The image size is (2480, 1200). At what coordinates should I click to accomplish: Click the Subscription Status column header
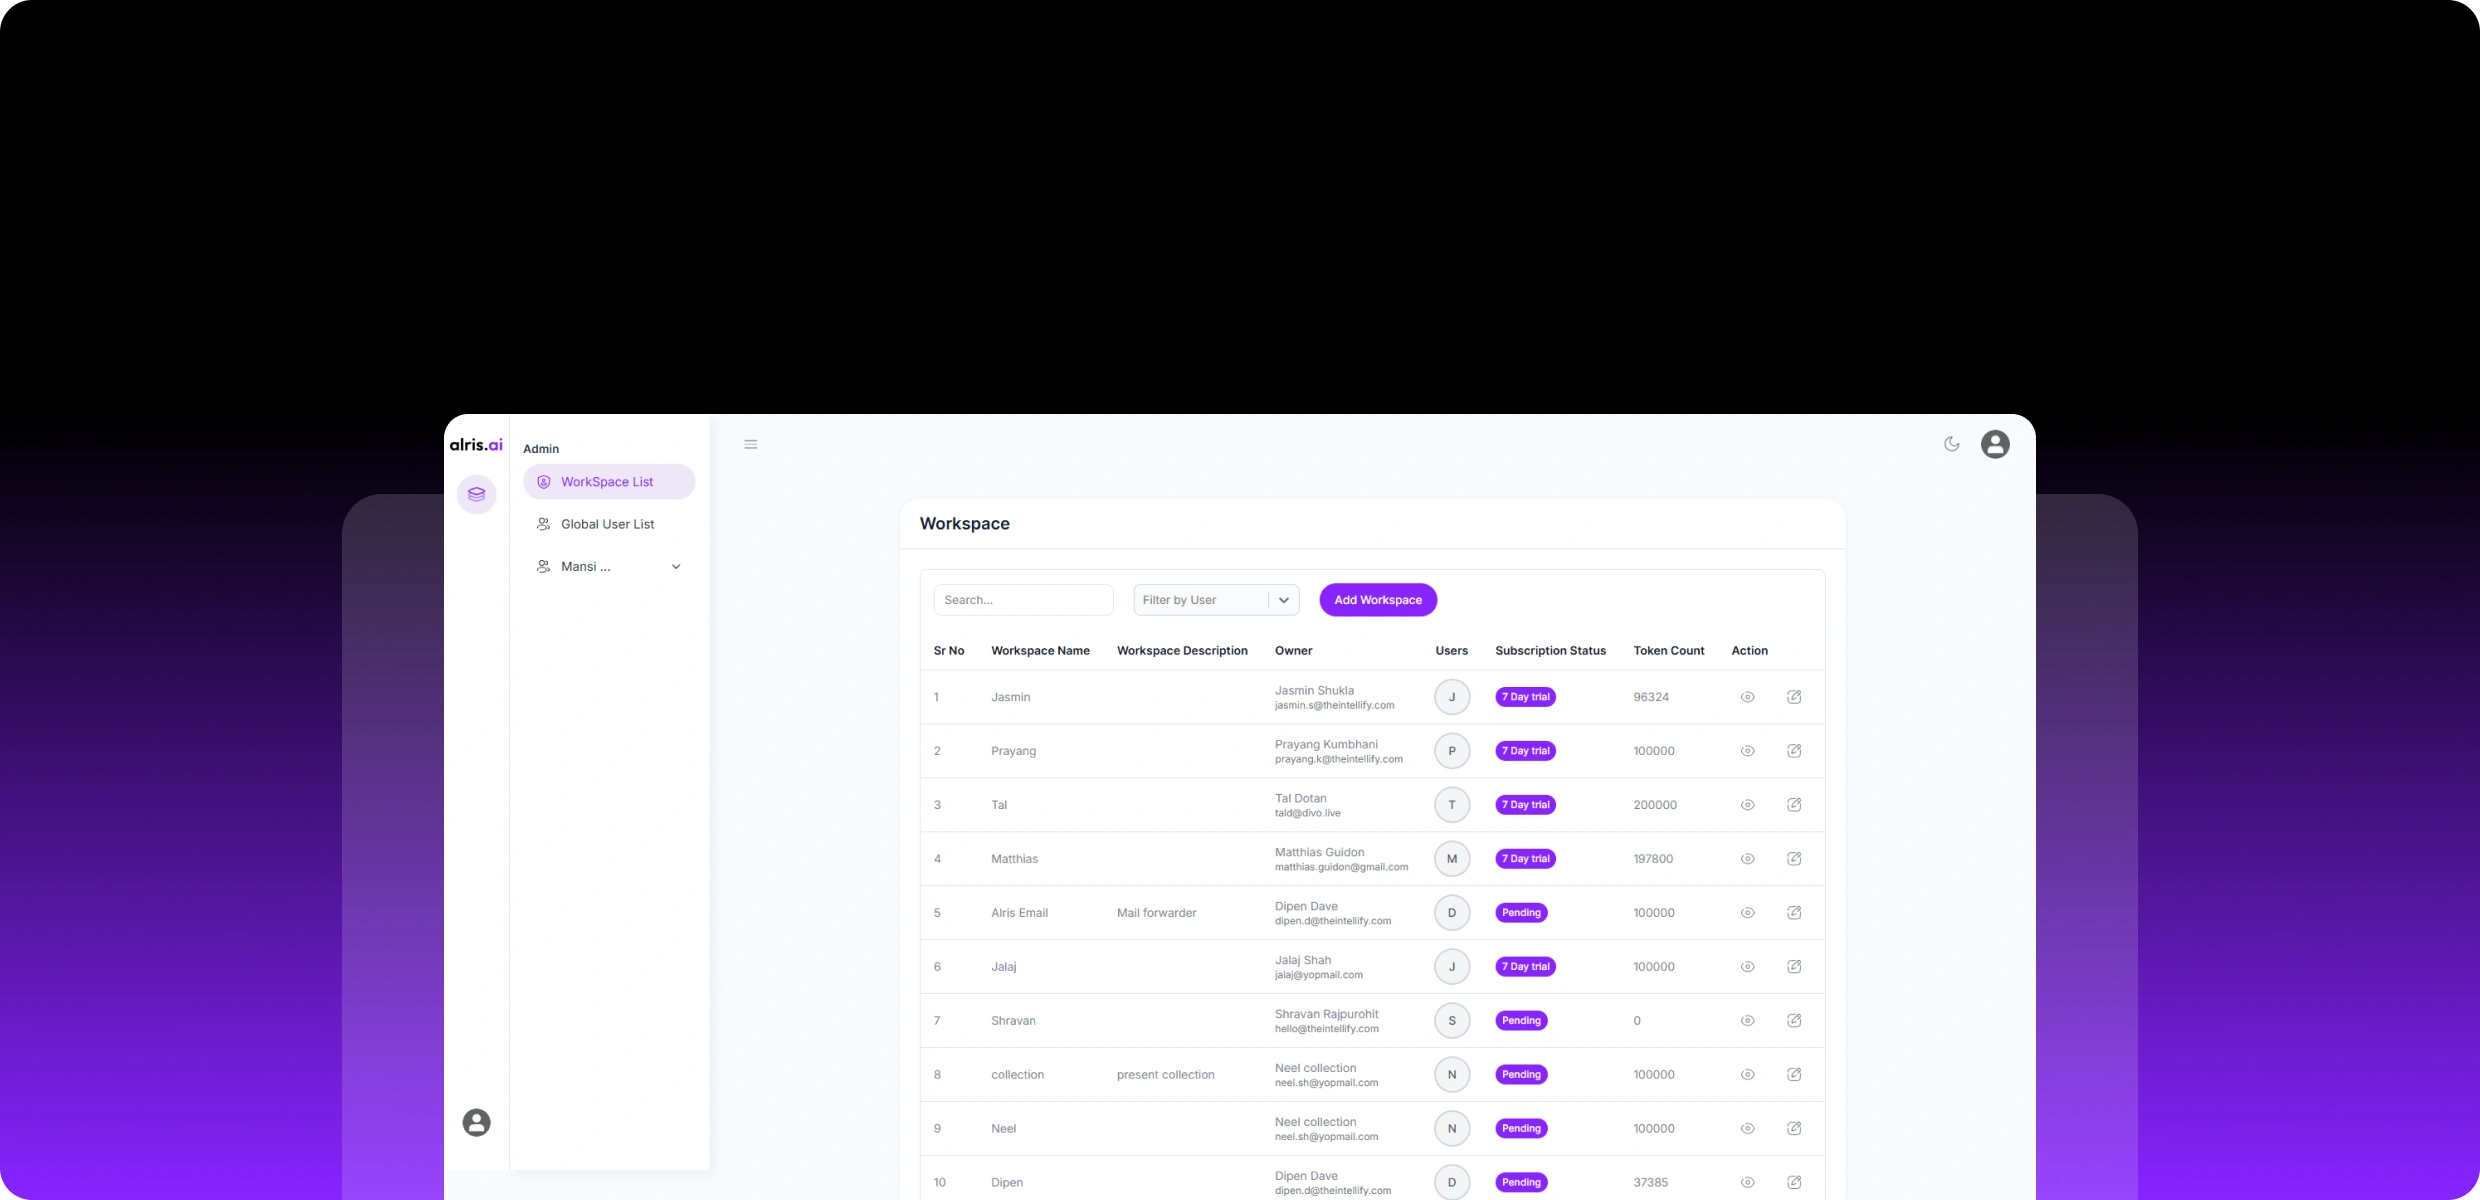pos(1550,651)
